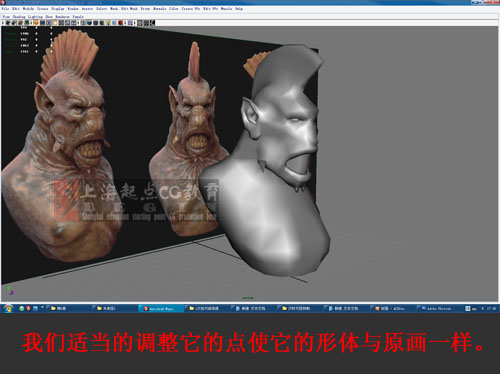This screenshot has width=500, height=374.
Task: Toggle the High Quality rendering red icon
Action: pyautogui.click(x=121, y=23)
